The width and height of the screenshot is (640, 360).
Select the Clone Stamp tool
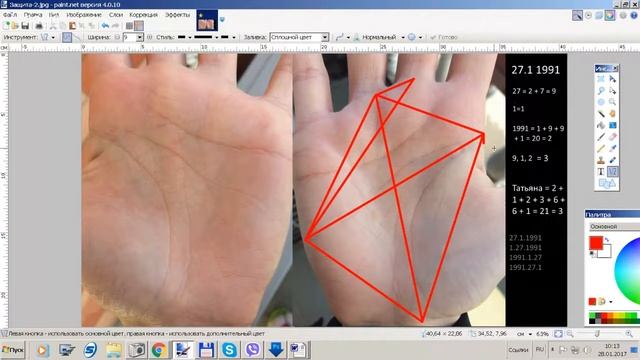[601, 160]
